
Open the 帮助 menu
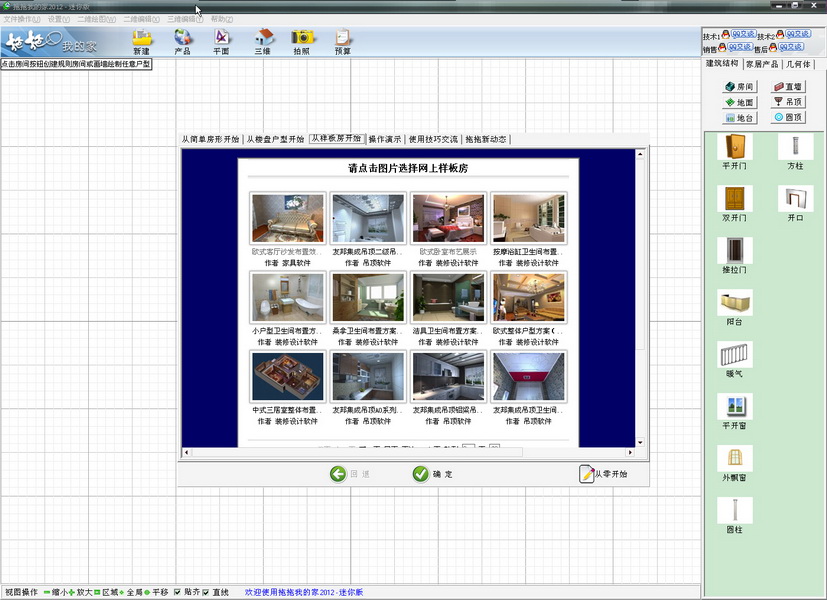coord(222,19)
